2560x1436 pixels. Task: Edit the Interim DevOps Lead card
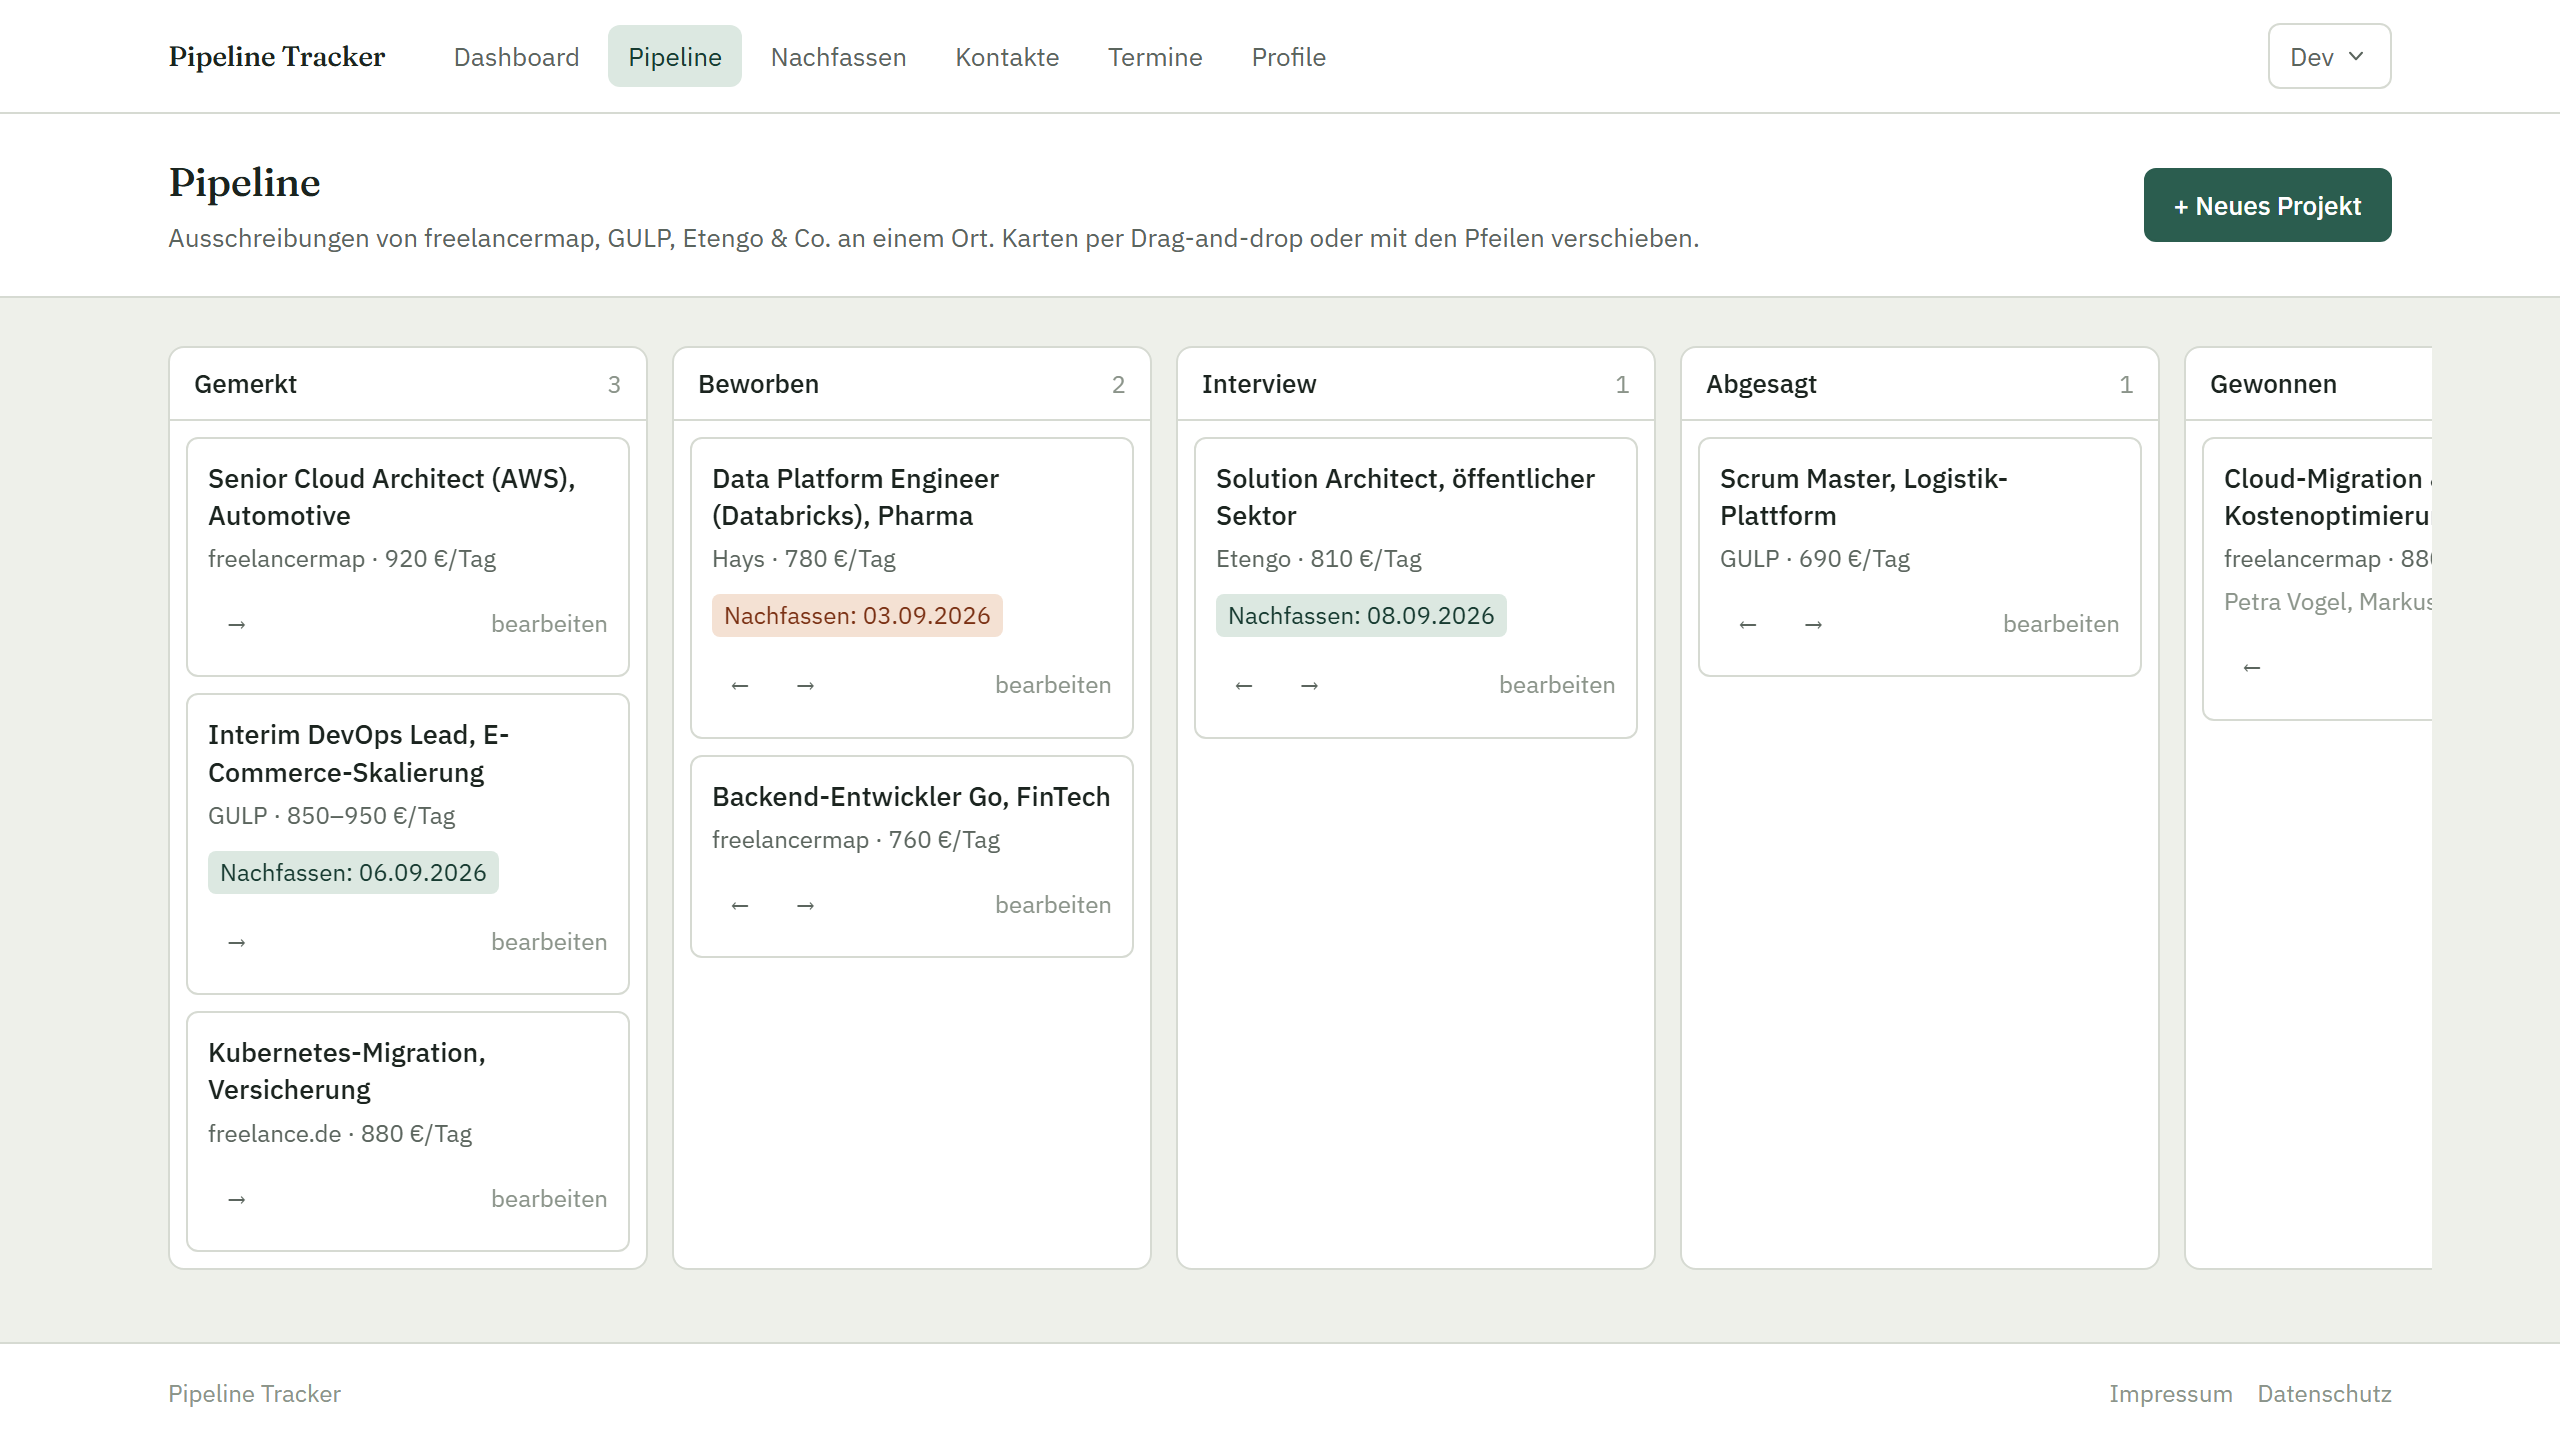549,942
